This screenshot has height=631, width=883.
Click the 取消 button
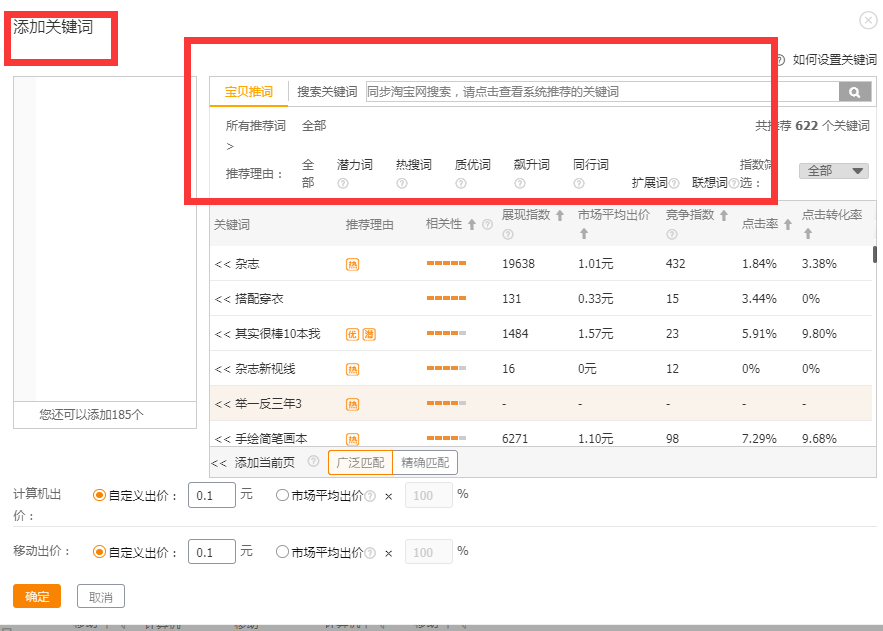tap(101, 597)
